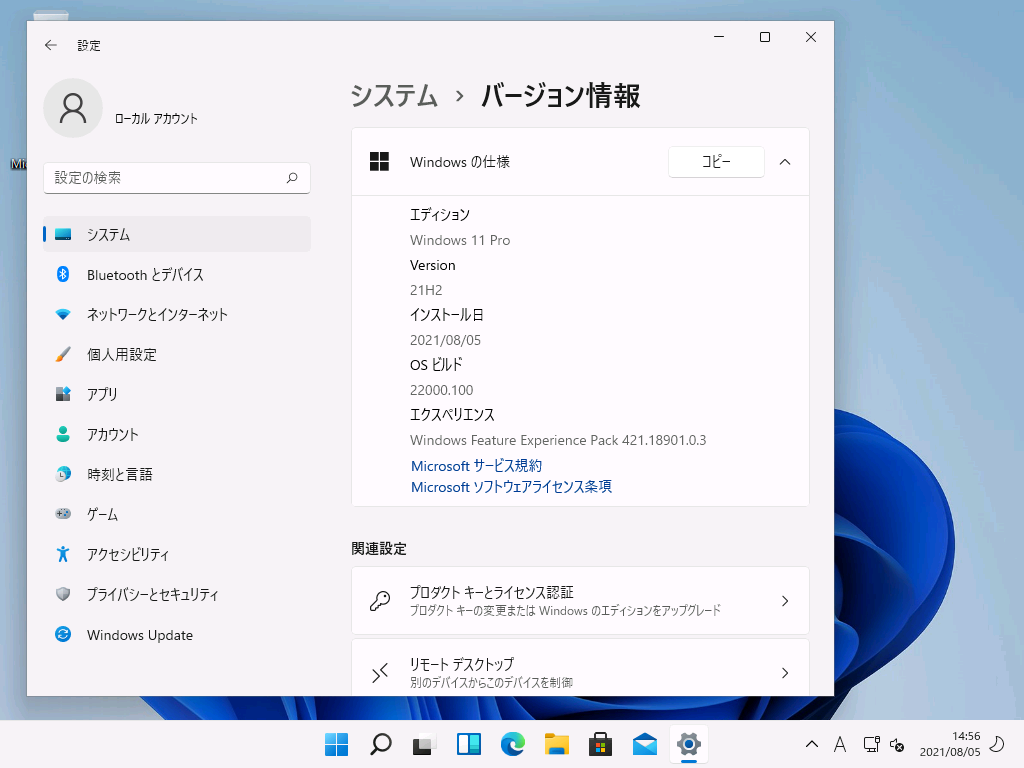The height and width of the screenshot is (768, 1024).
Task: Open the 個人用設定 brush icon
Action: click(x=63, y=354)
